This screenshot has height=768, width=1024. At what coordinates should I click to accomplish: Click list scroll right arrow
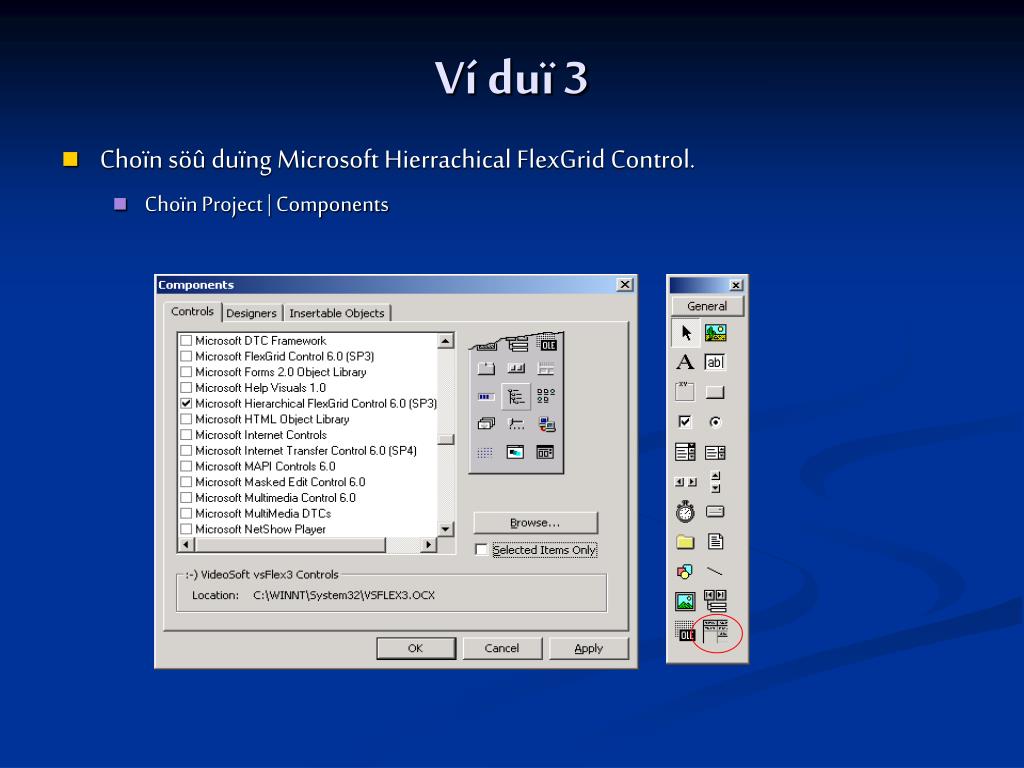tap(428, 544)
